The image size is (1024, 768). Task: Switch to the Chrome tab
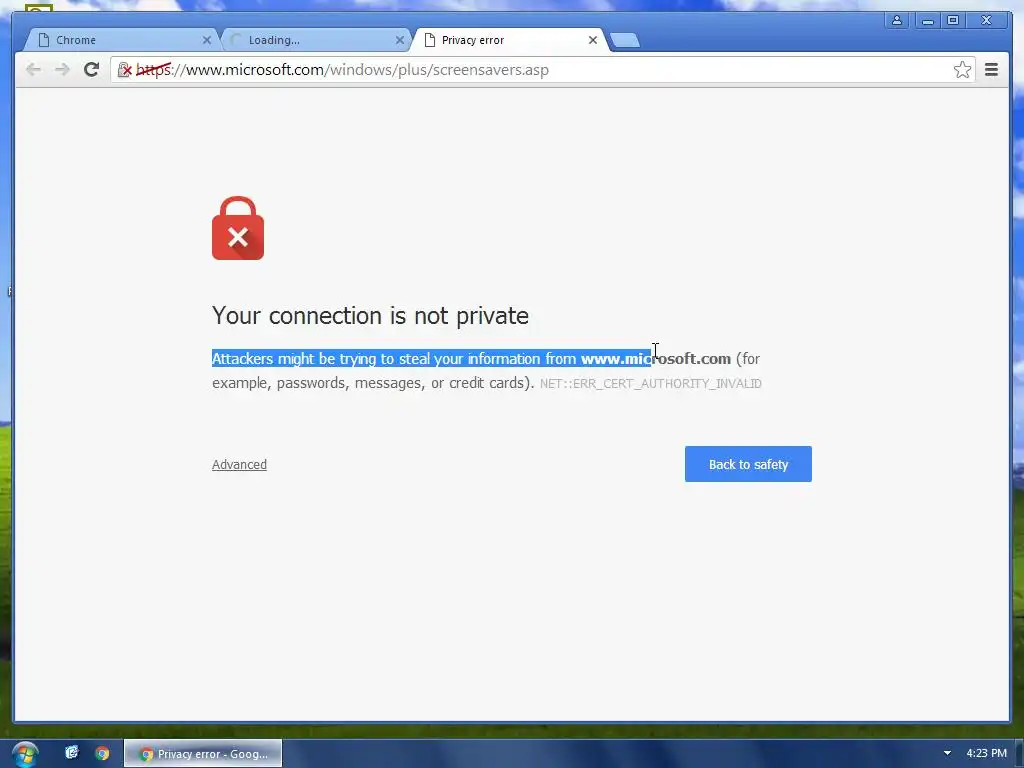coord(121,40)
